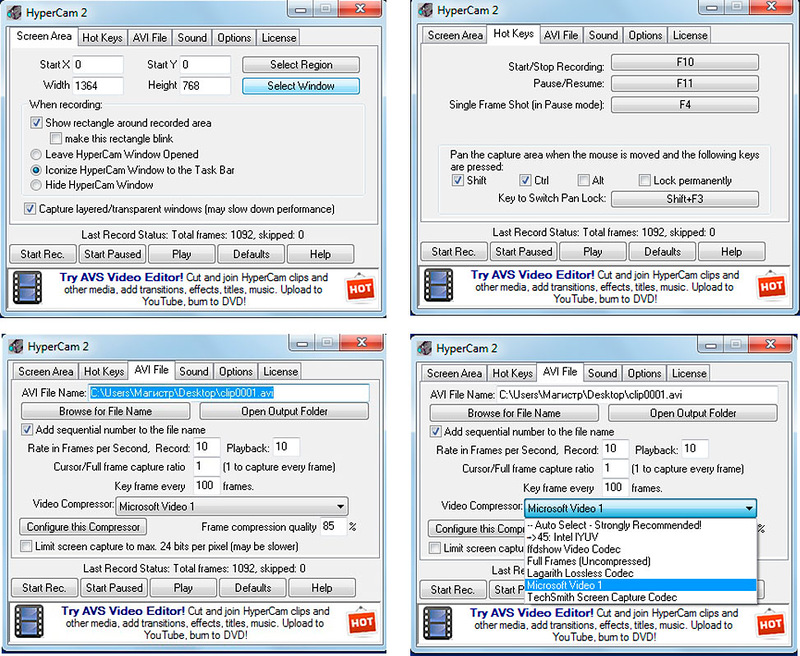Open Options tab in Hot Keys window
This screenshot has height=656, width=800.
645,35
